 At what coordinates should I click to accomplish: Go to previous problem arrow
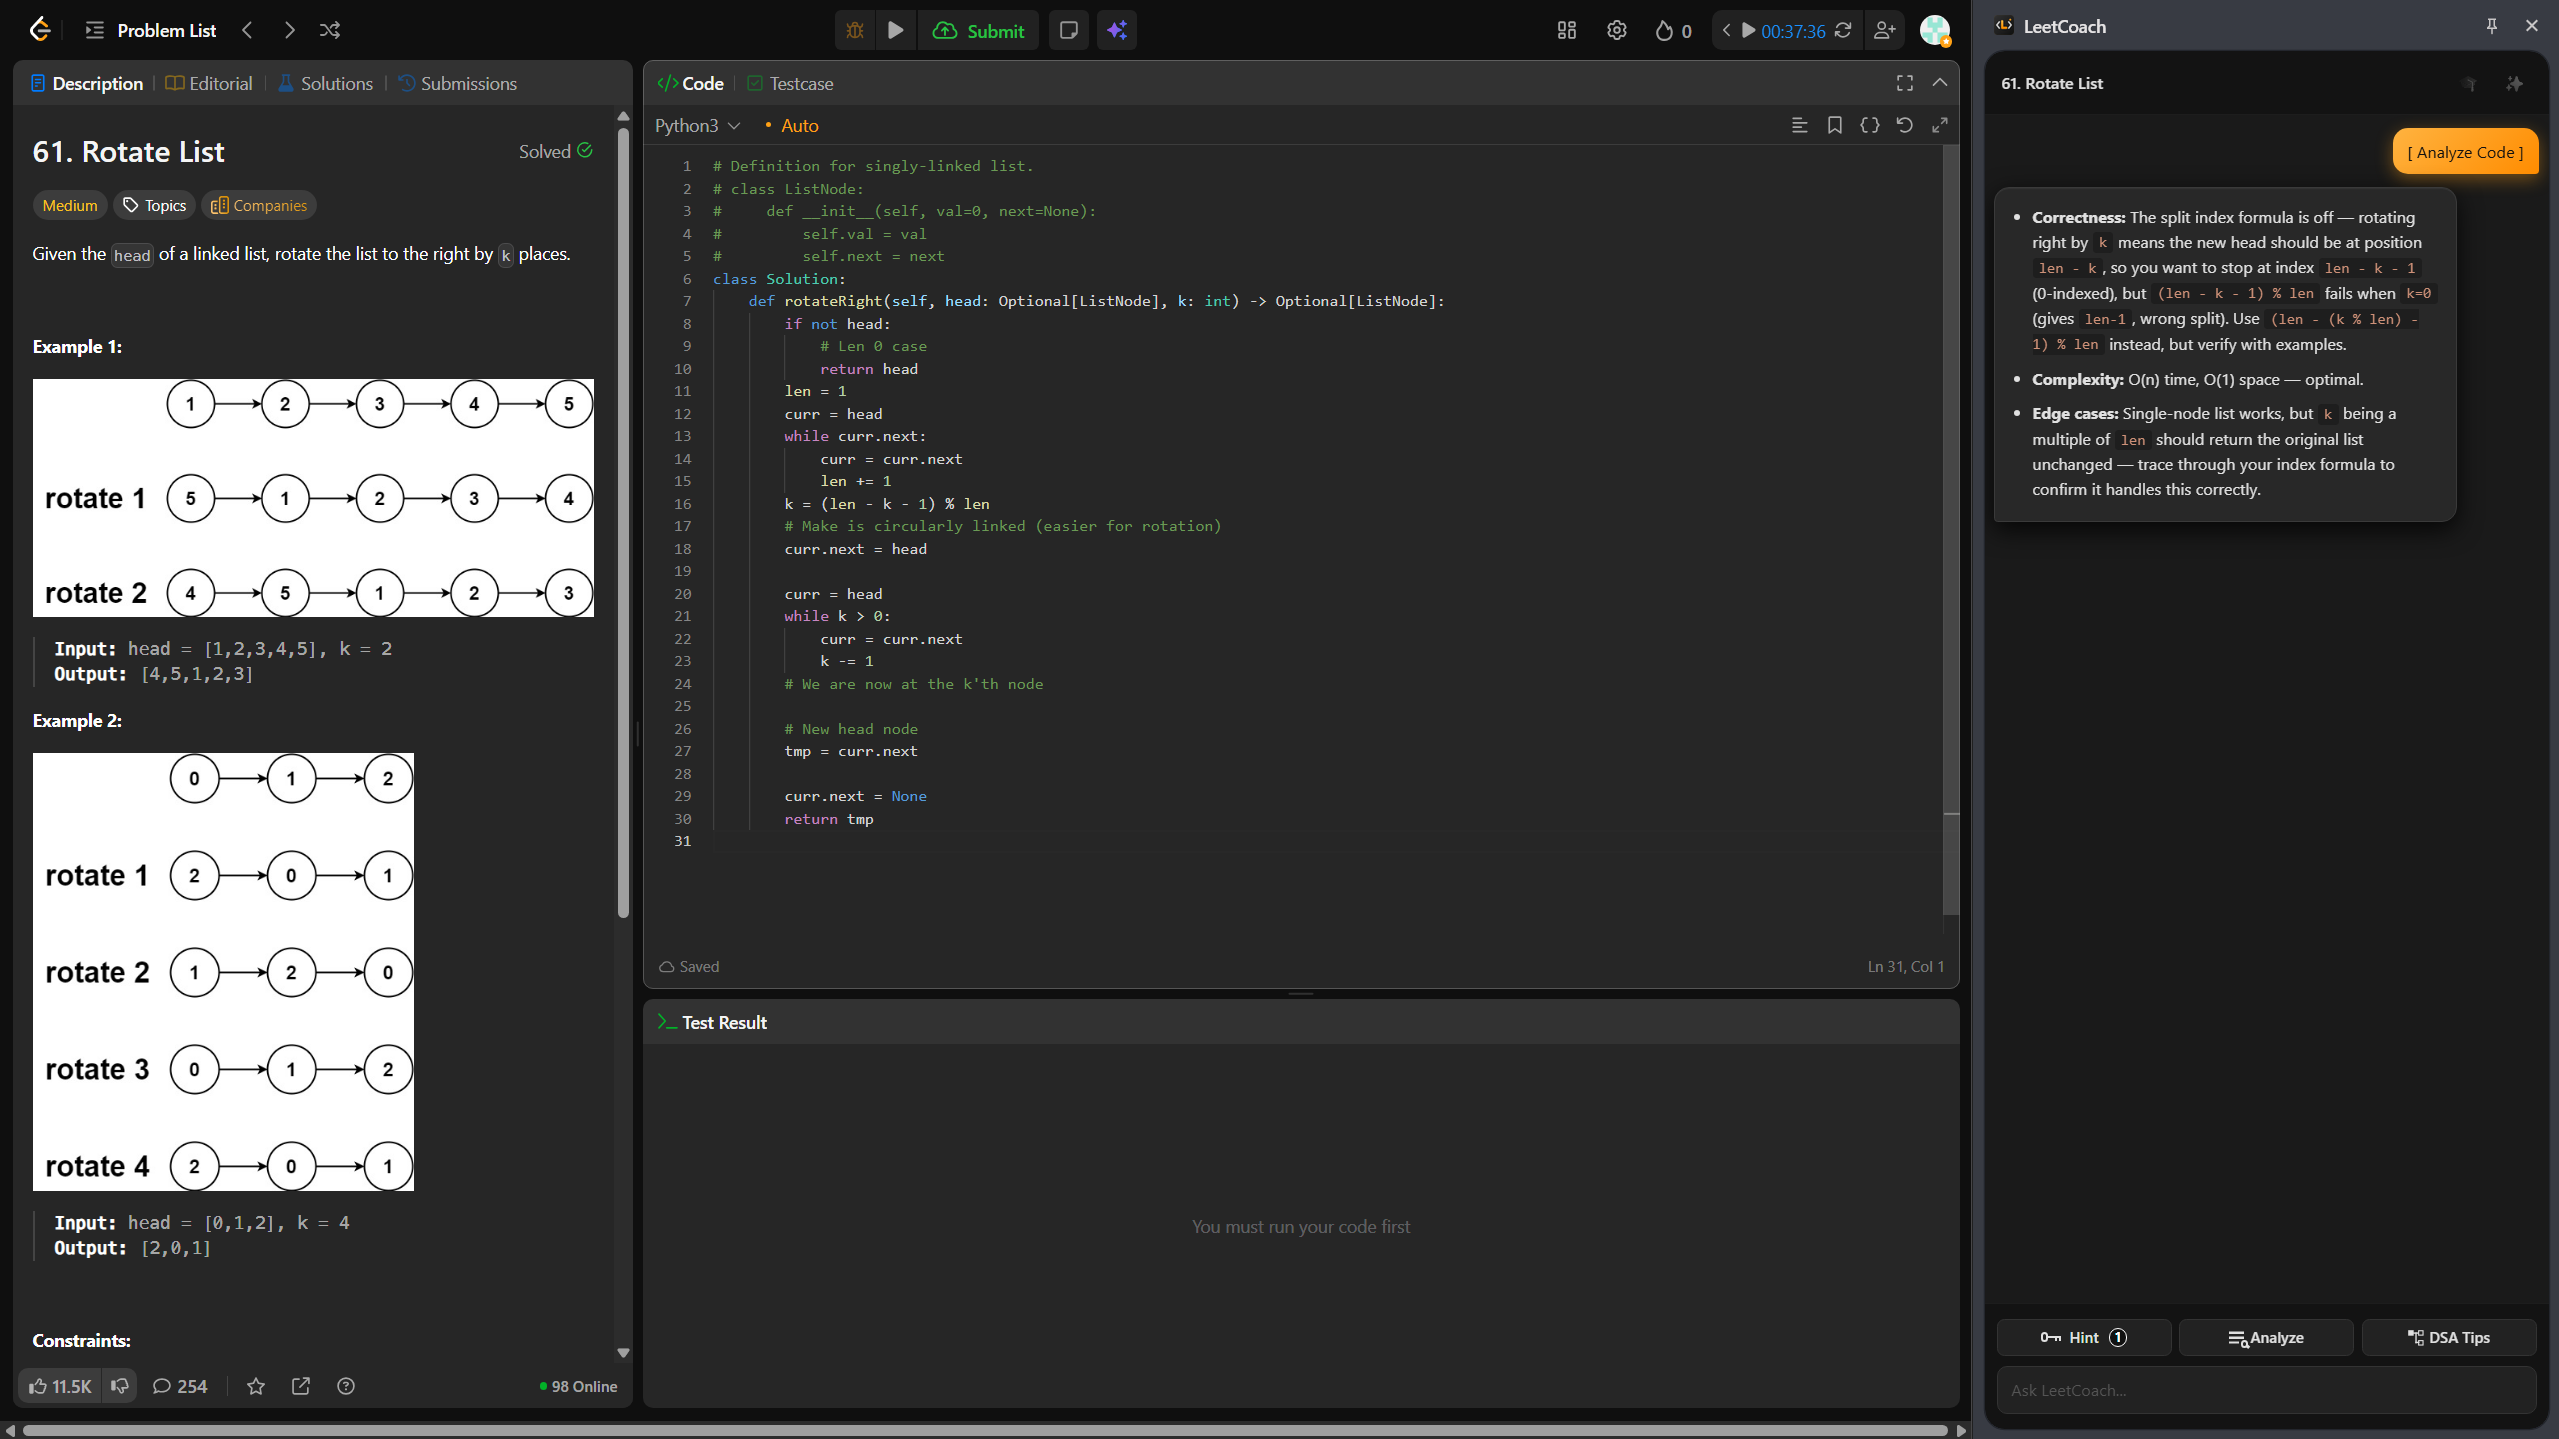(247, 30)
